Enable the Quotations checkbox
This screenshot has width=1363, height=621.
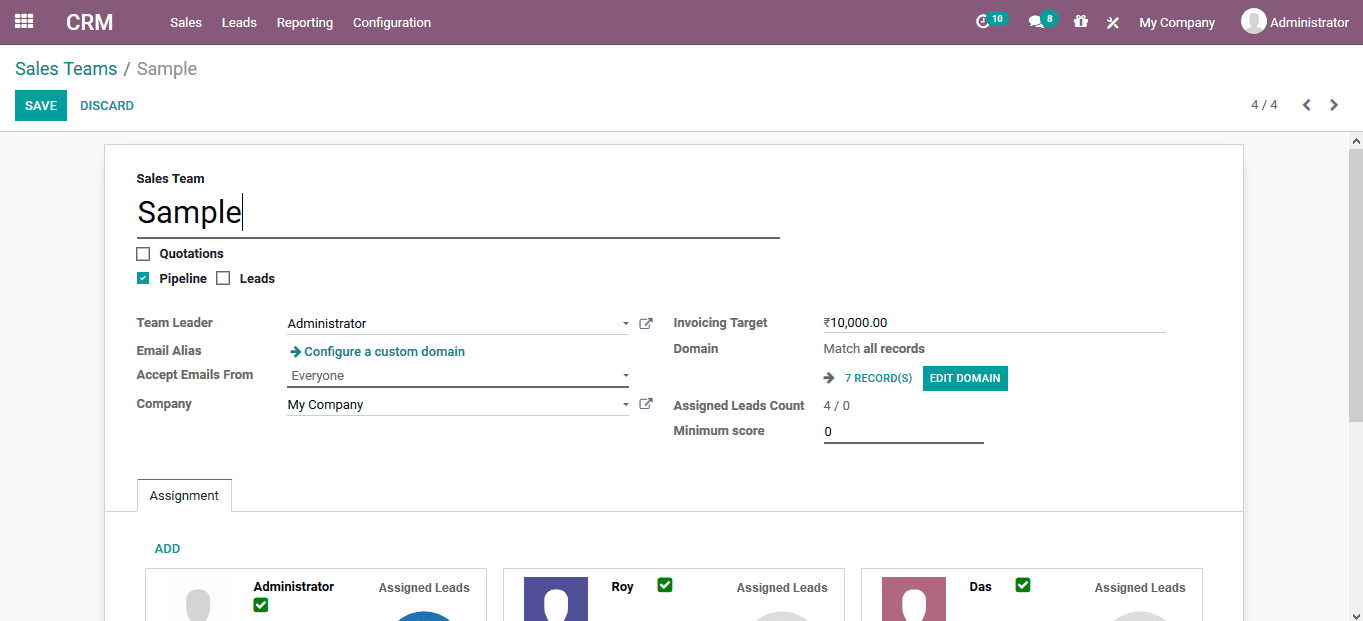pos(143,253)
